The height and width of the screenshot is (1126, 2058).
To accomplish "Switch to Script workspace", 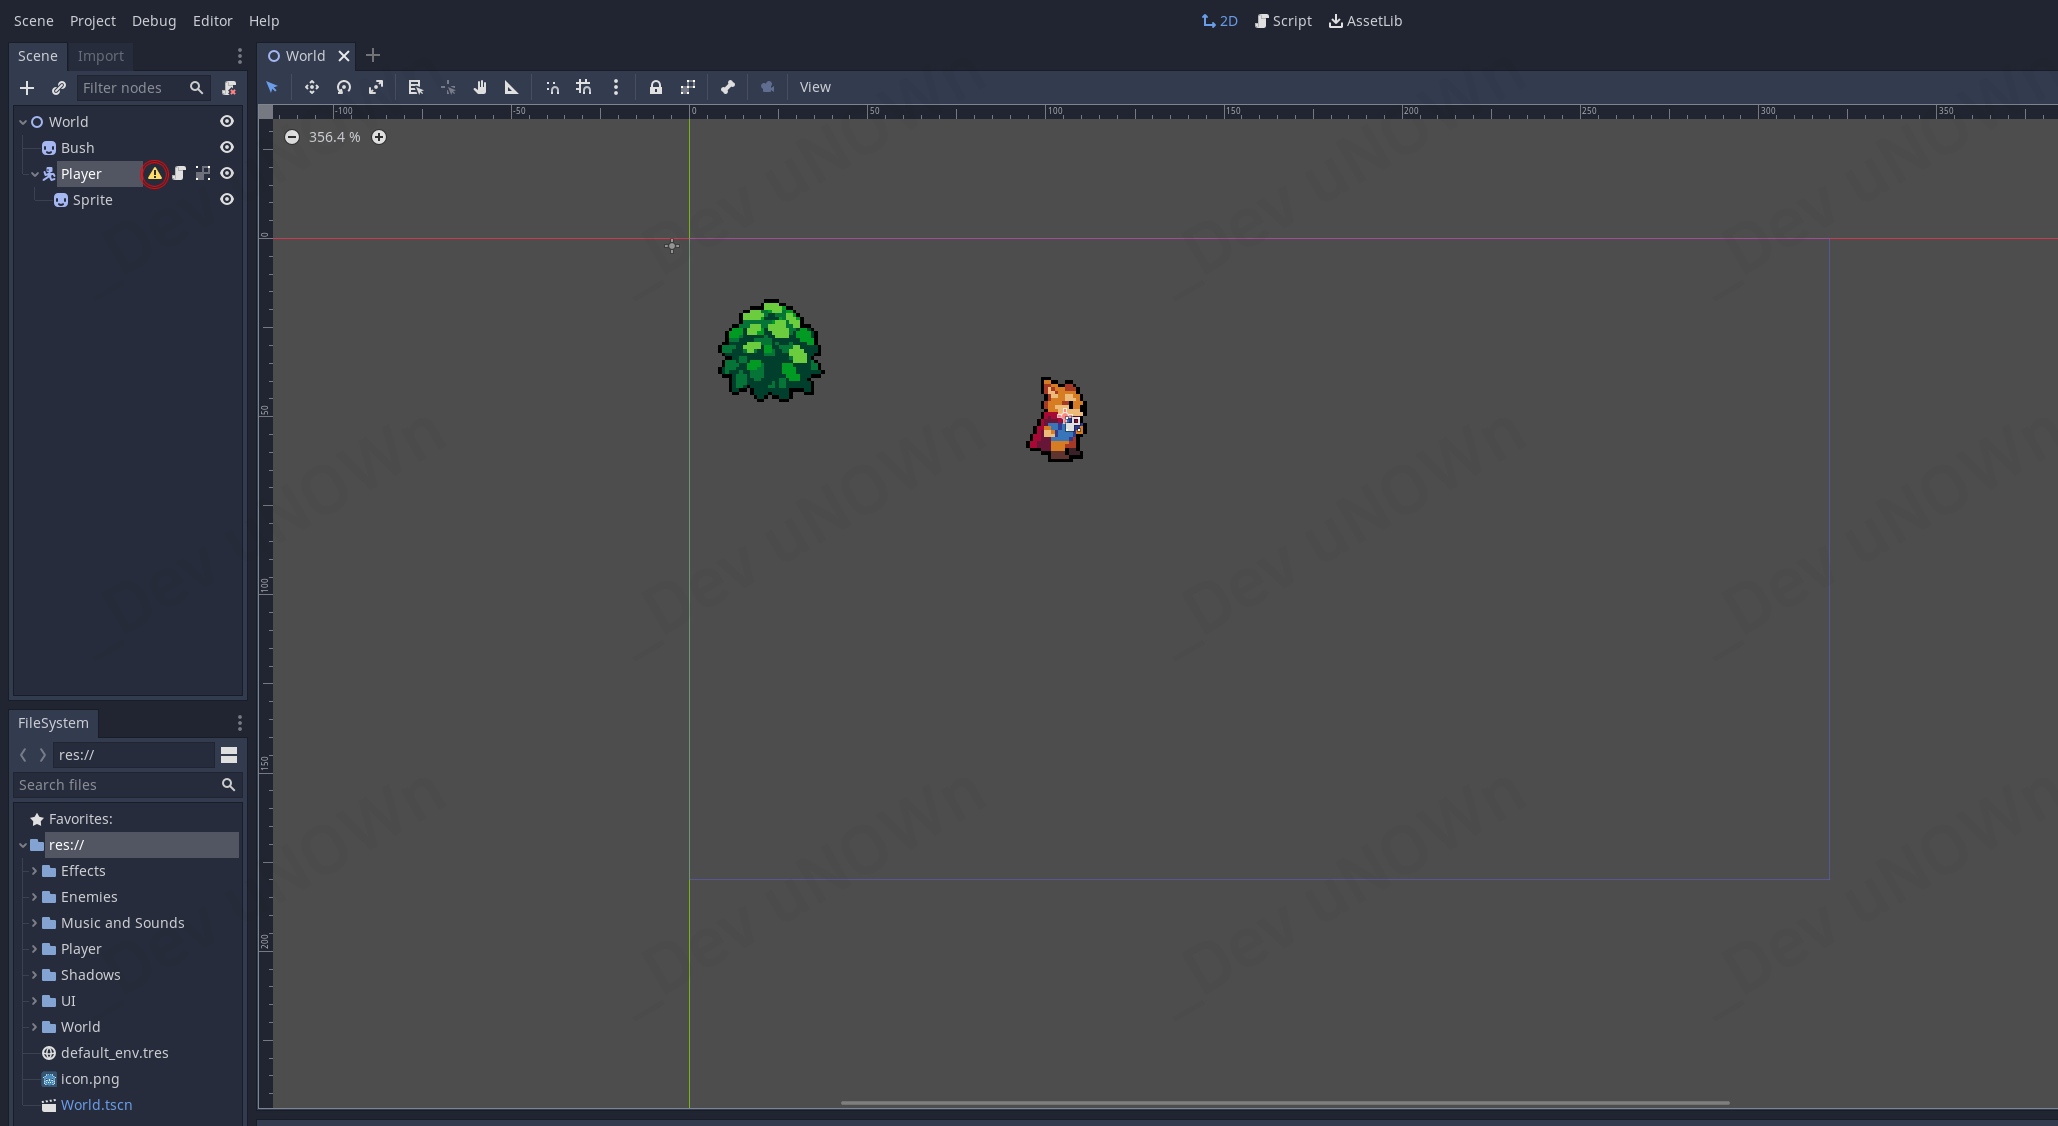I will pyautogui.click(x=1283, y=21).
